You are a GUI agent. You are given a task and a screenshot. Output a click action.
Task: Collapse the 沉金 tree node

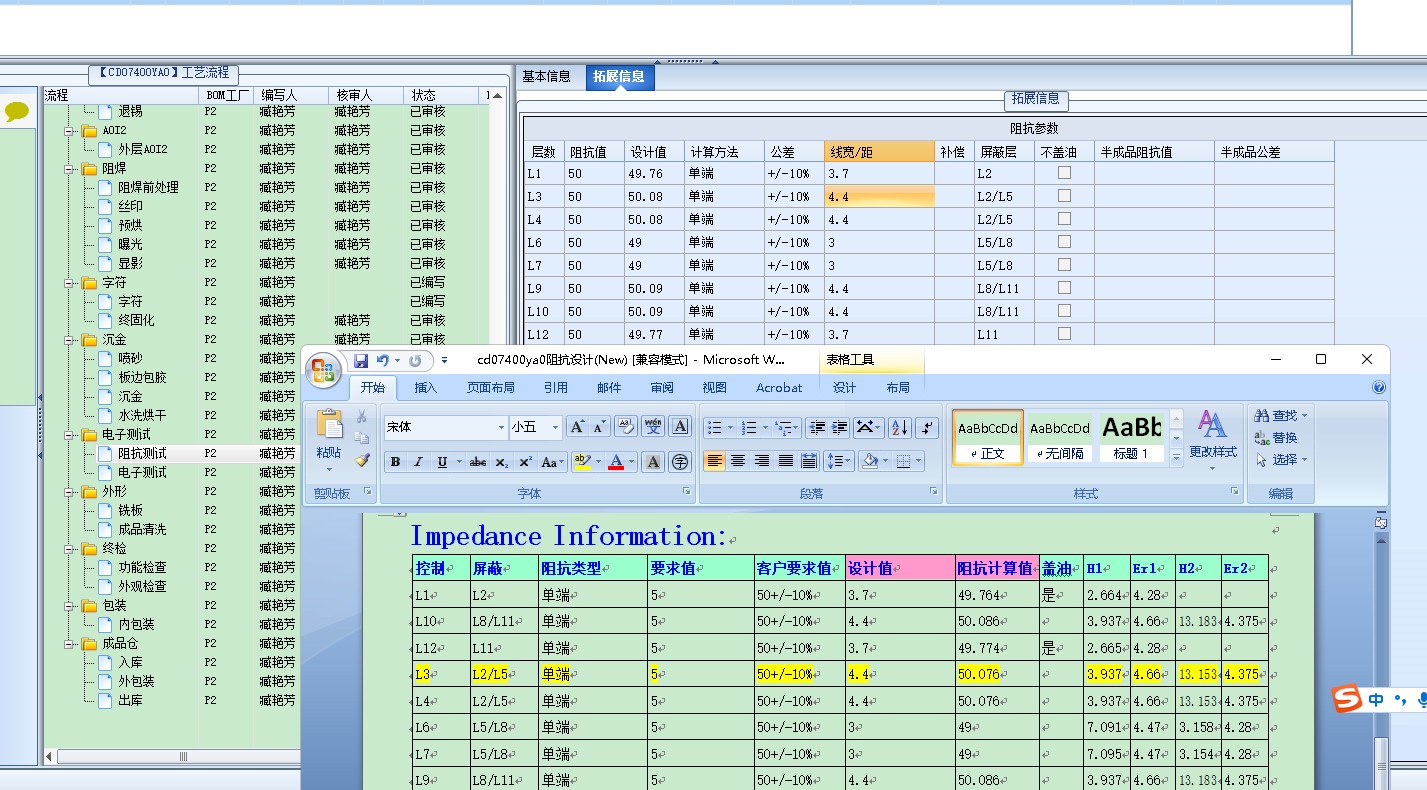coord(70,340)
